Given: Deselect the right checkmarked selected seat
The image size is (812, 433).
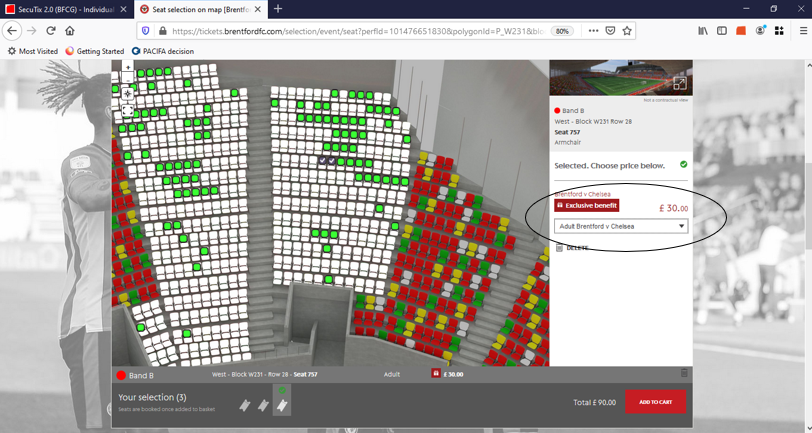Looking at the screenshot, I should 331,161.
